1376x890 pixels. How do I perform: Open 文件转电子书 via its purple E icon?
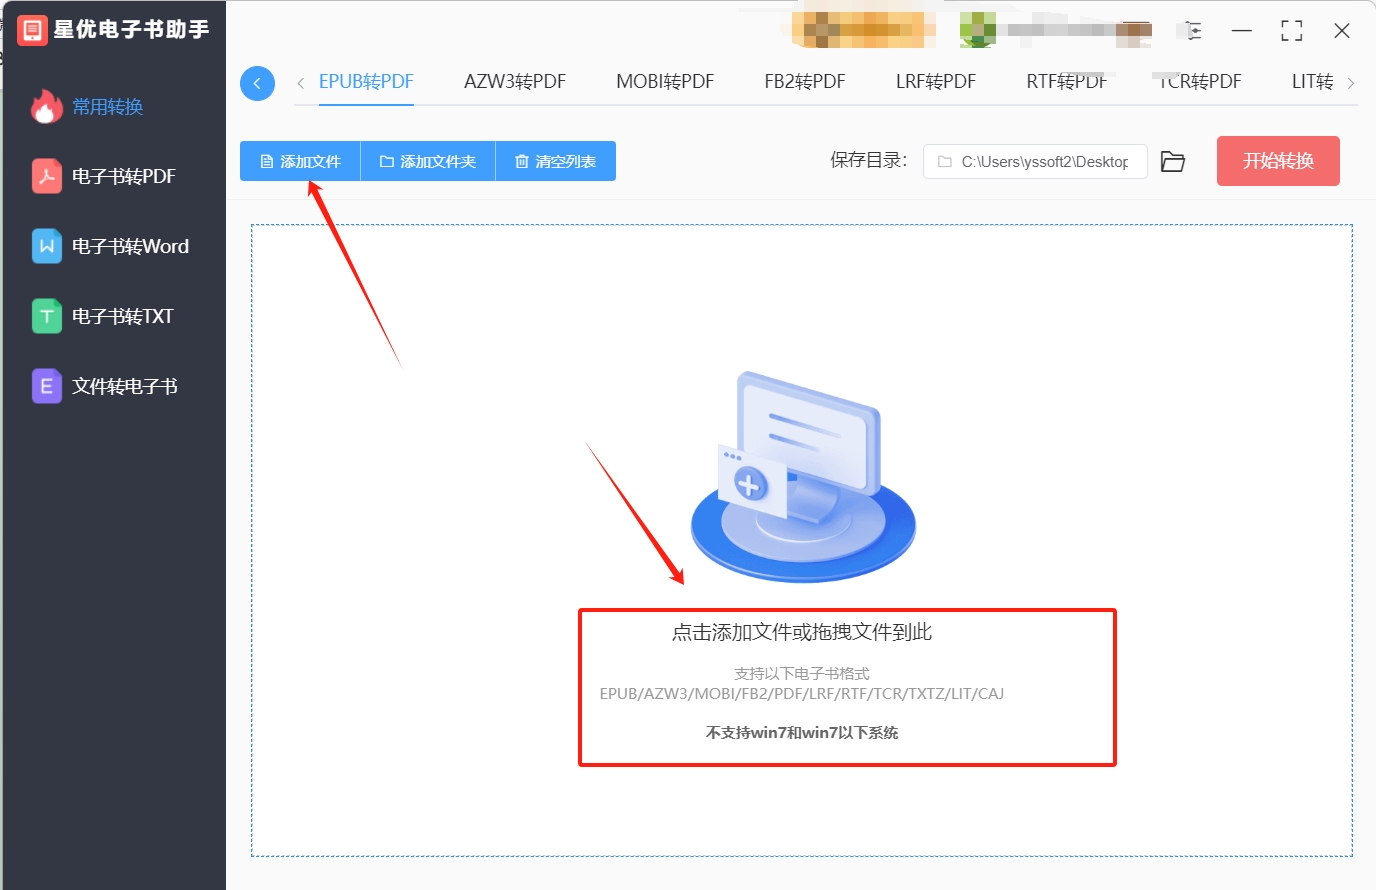[x=46, y=386]
